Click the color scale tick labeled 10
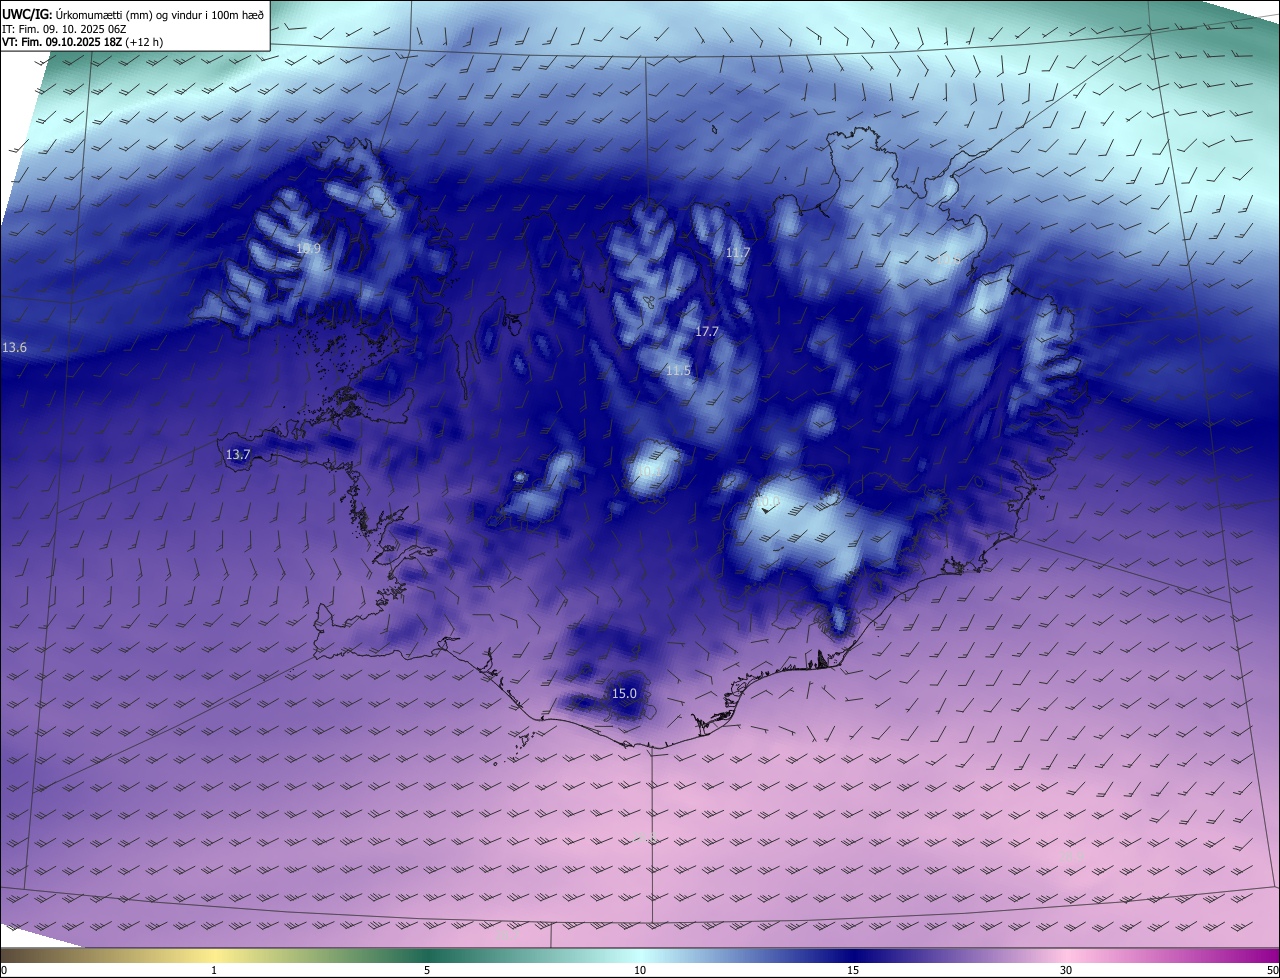 pyautogui.click(x=640, y=971)
